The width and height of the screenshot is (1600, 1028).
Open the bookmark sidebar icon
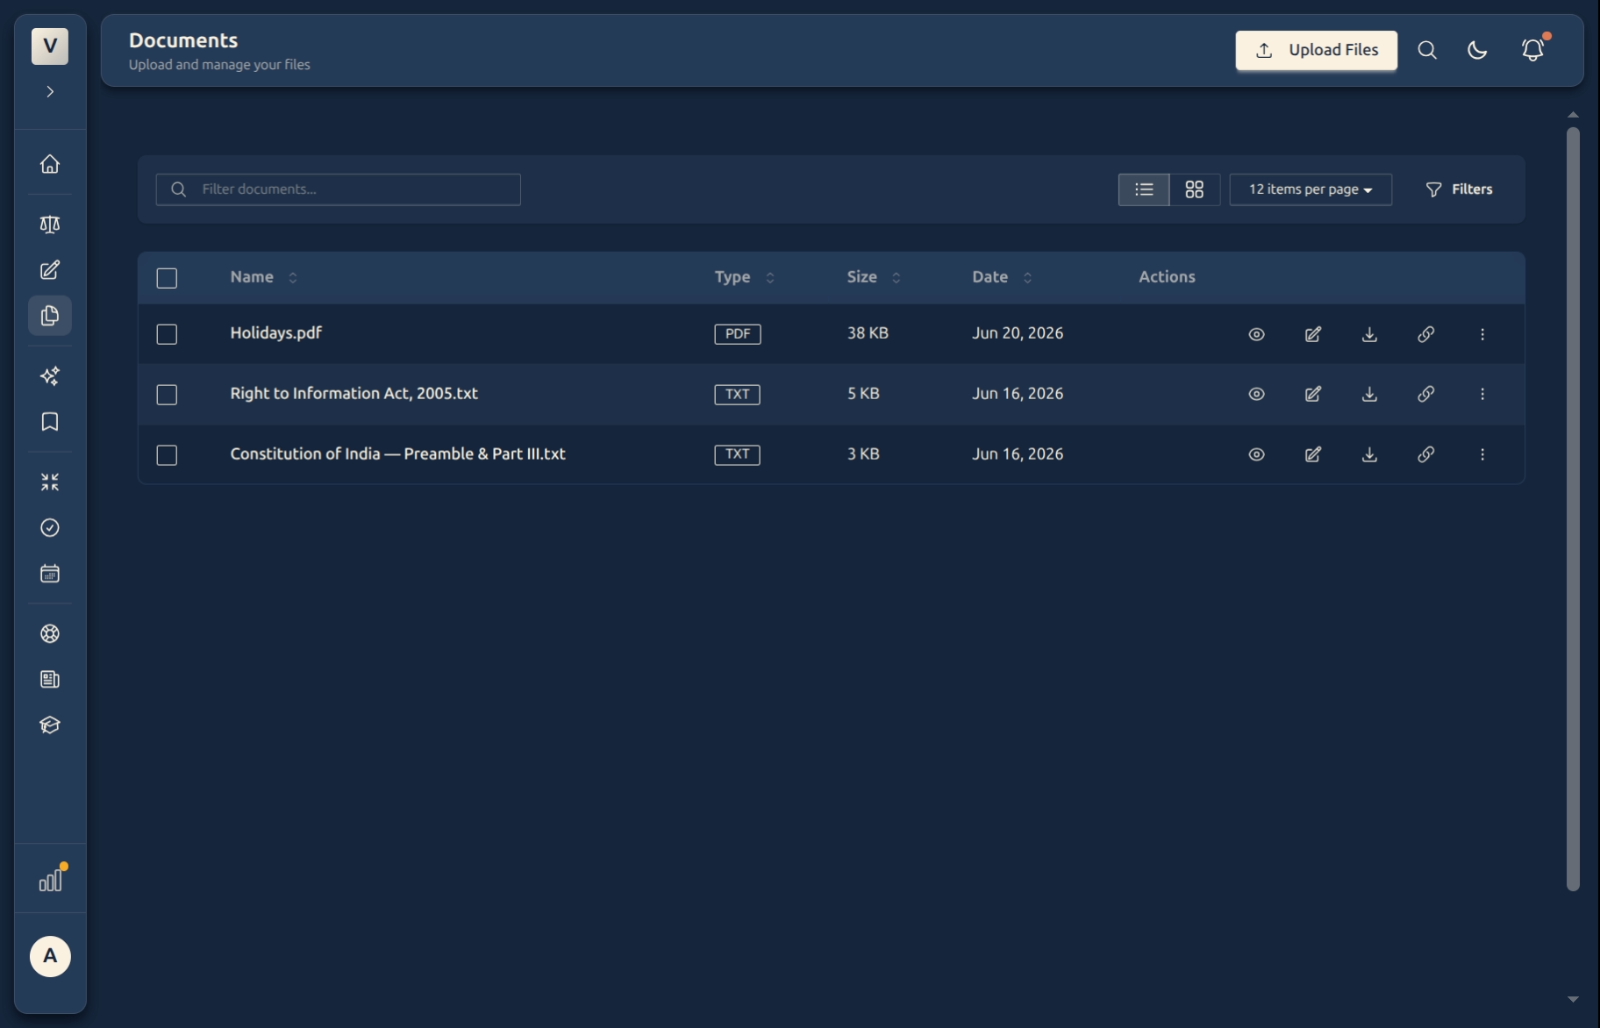[x=50, y=422]
